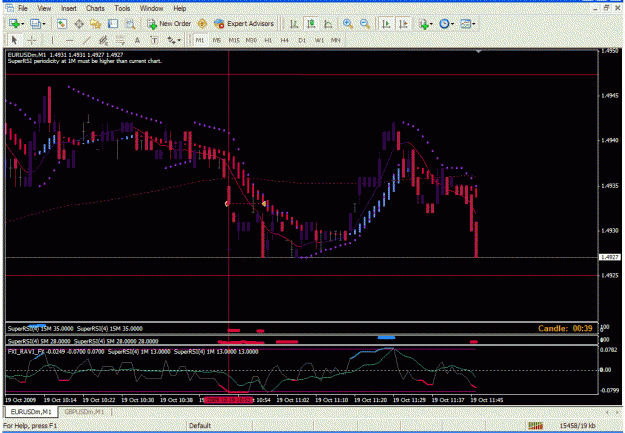The width and height of the screenshot is (625, 433).
Task: Switch to line chart display
Action: [x=328, y=24]
